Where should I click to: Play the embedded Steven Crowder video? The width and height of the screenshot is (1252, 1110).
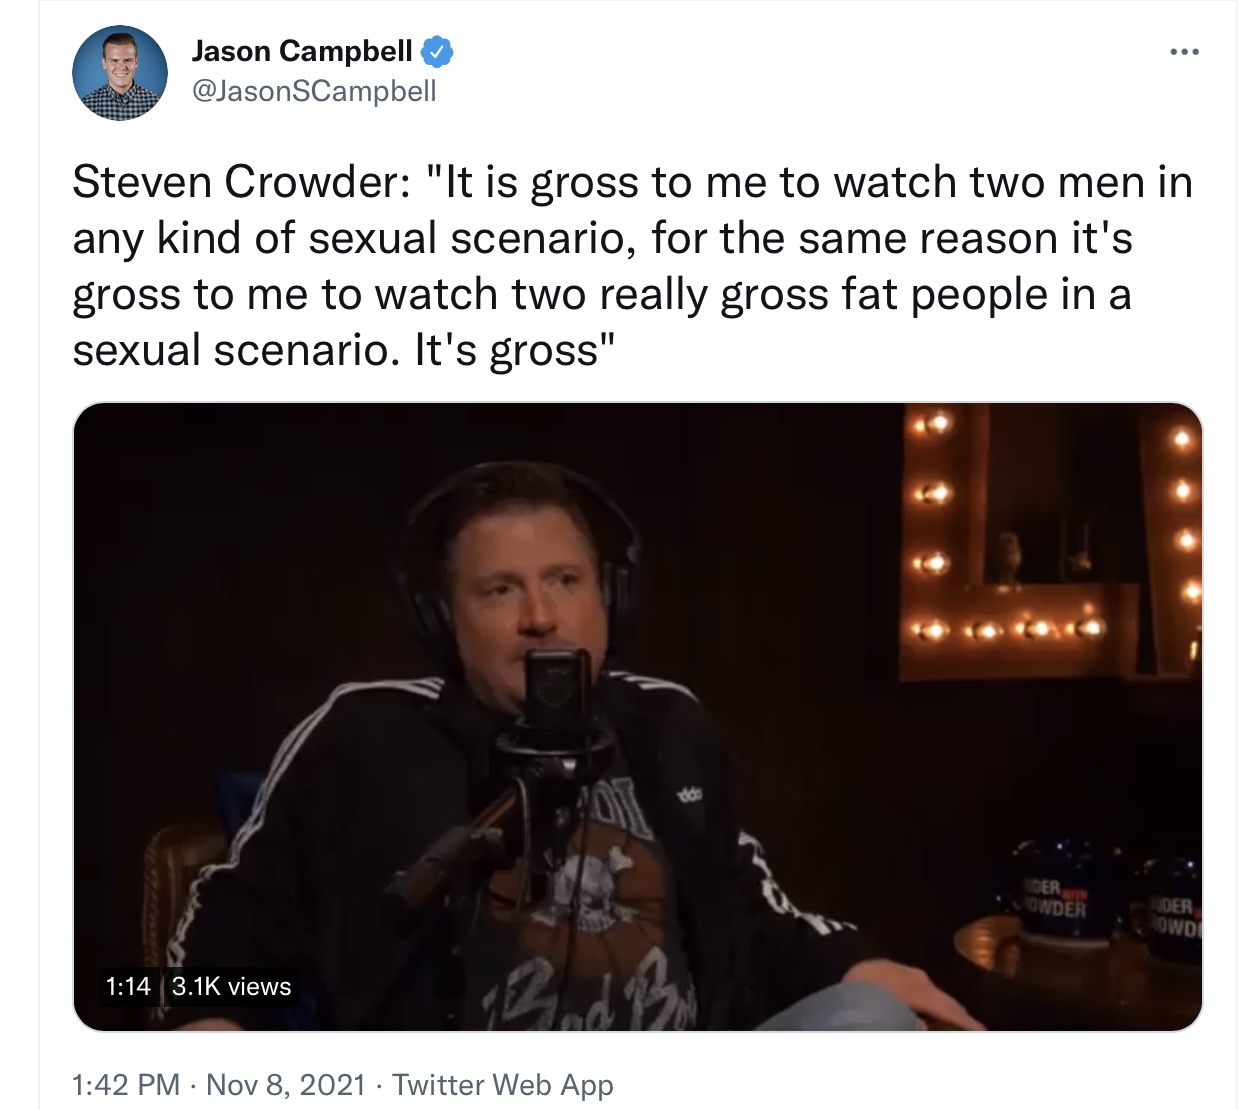[x=637, y=716]
